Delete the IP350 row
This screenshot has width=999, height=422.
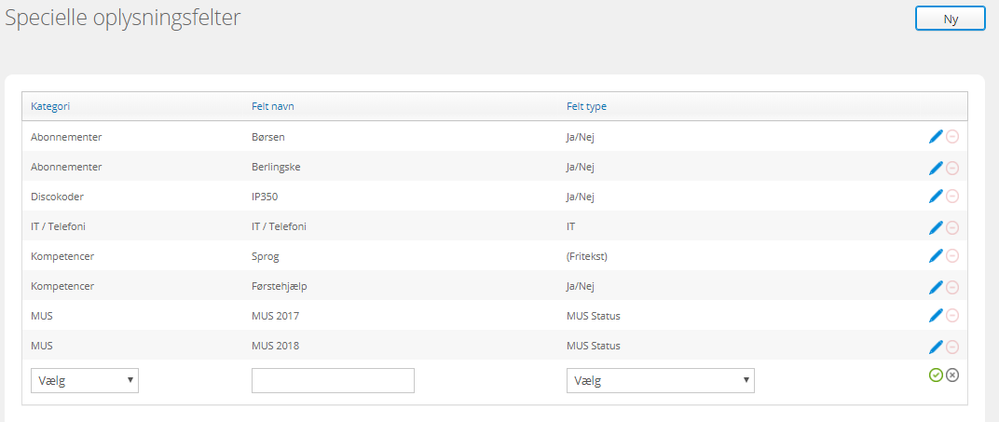[x=952, y=197]
